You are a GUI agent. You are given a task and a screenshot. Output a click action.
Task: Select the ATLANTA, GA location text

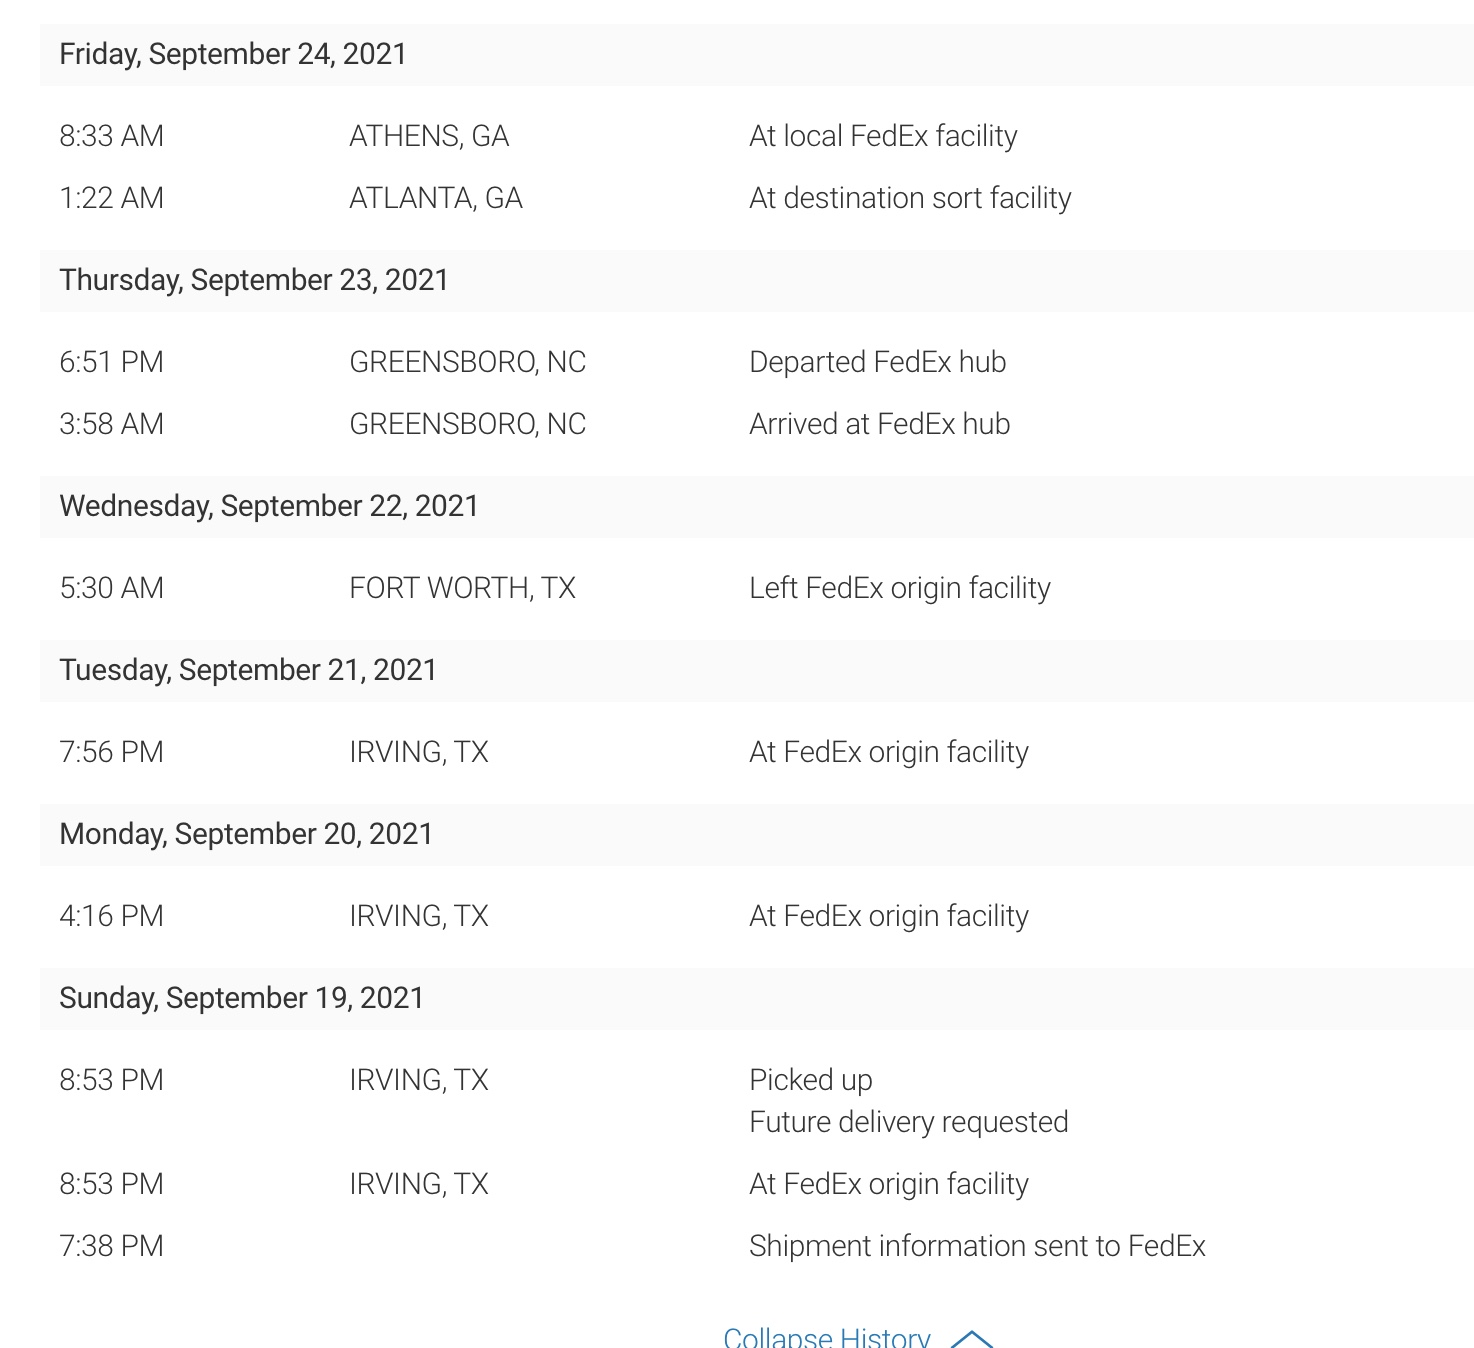tap(436, 198)
